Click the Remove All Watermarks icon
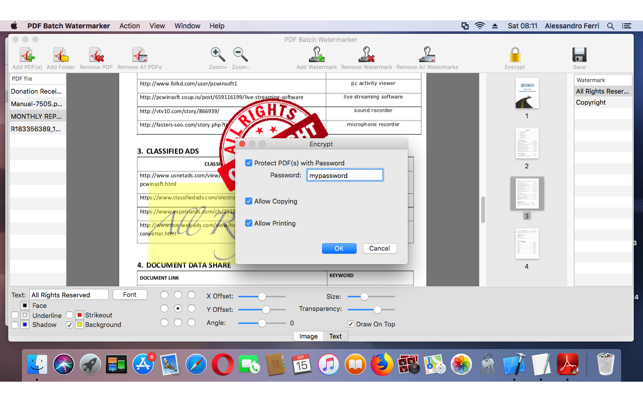 pos(427,55)
